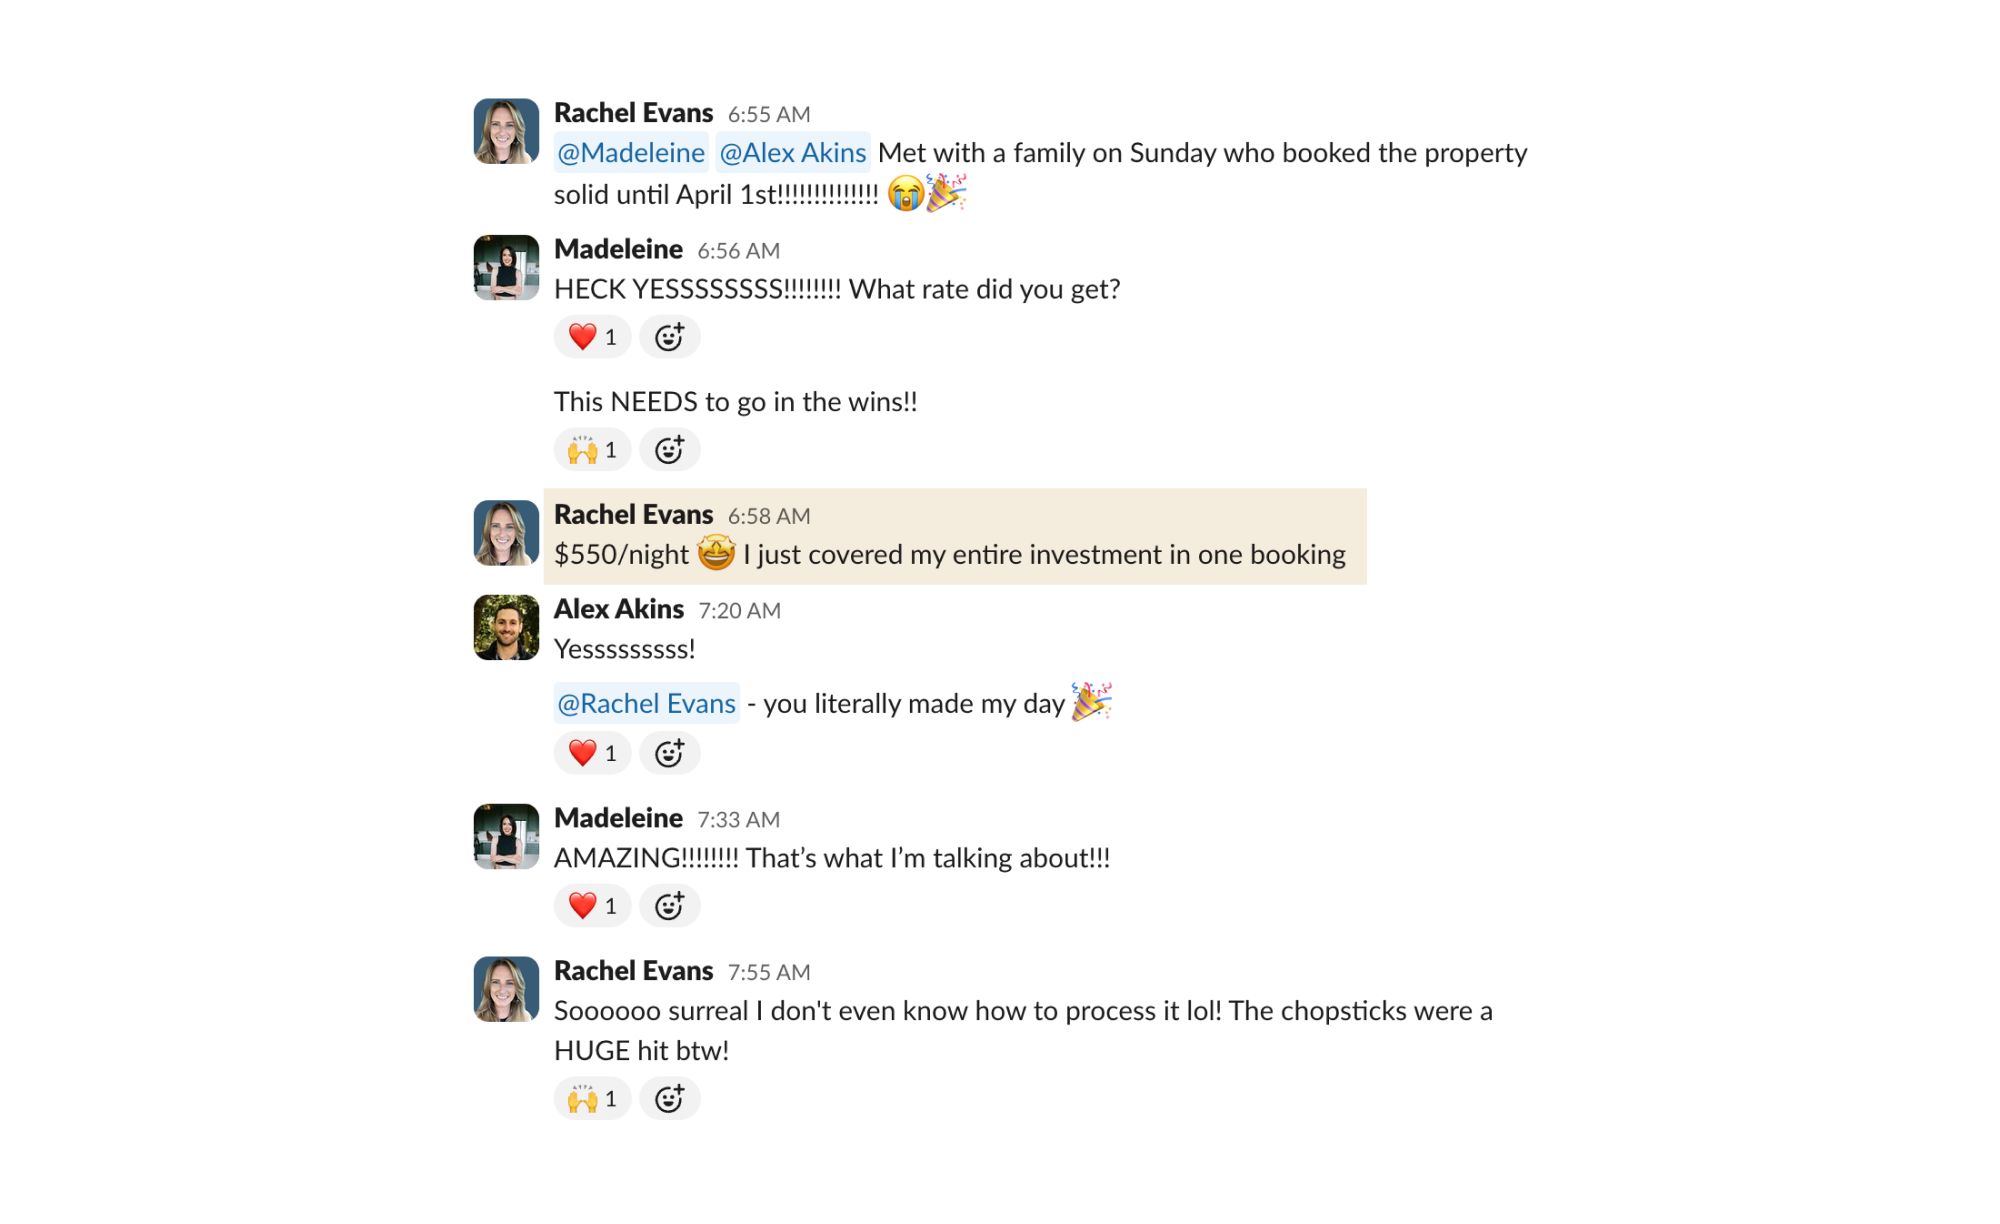The height and width of the screenshot is (1224, 2000).
Task: Click Madeleine's name on the 7:33 AM message
Action: click(x=618, y=818)
